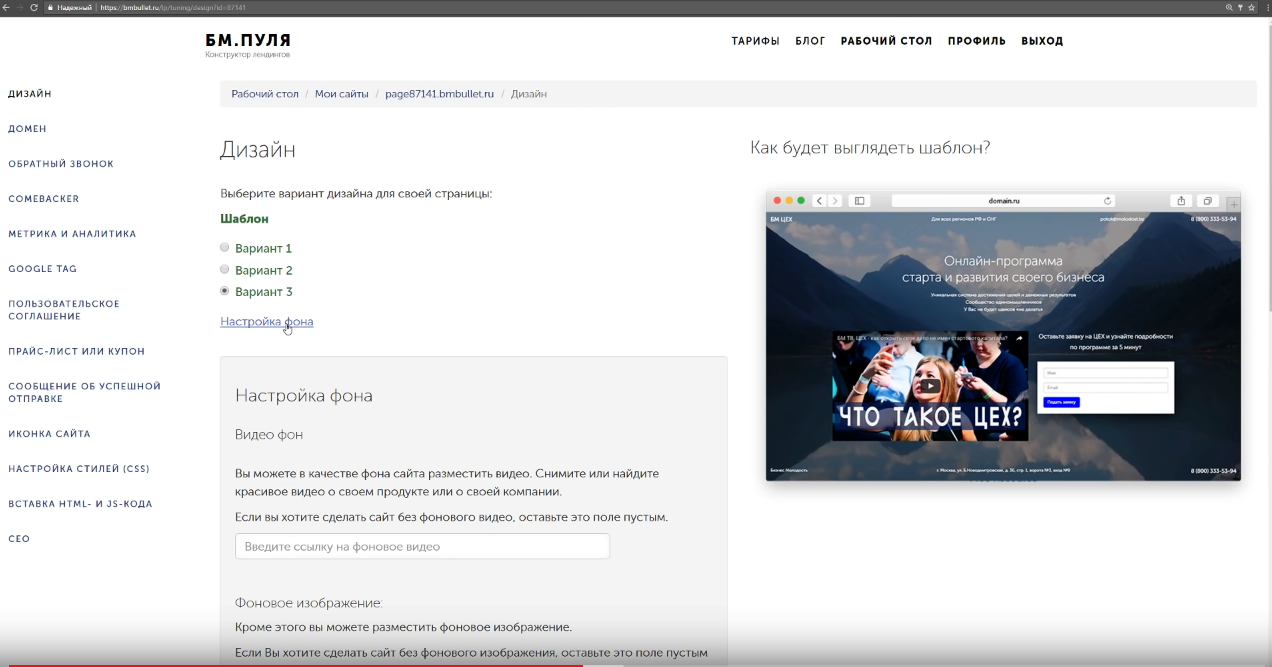Go to ПРОФИЛЬ in the top navigation
Image resolution: width=1272 pixels, height=667 pixels.
[976, 41]
